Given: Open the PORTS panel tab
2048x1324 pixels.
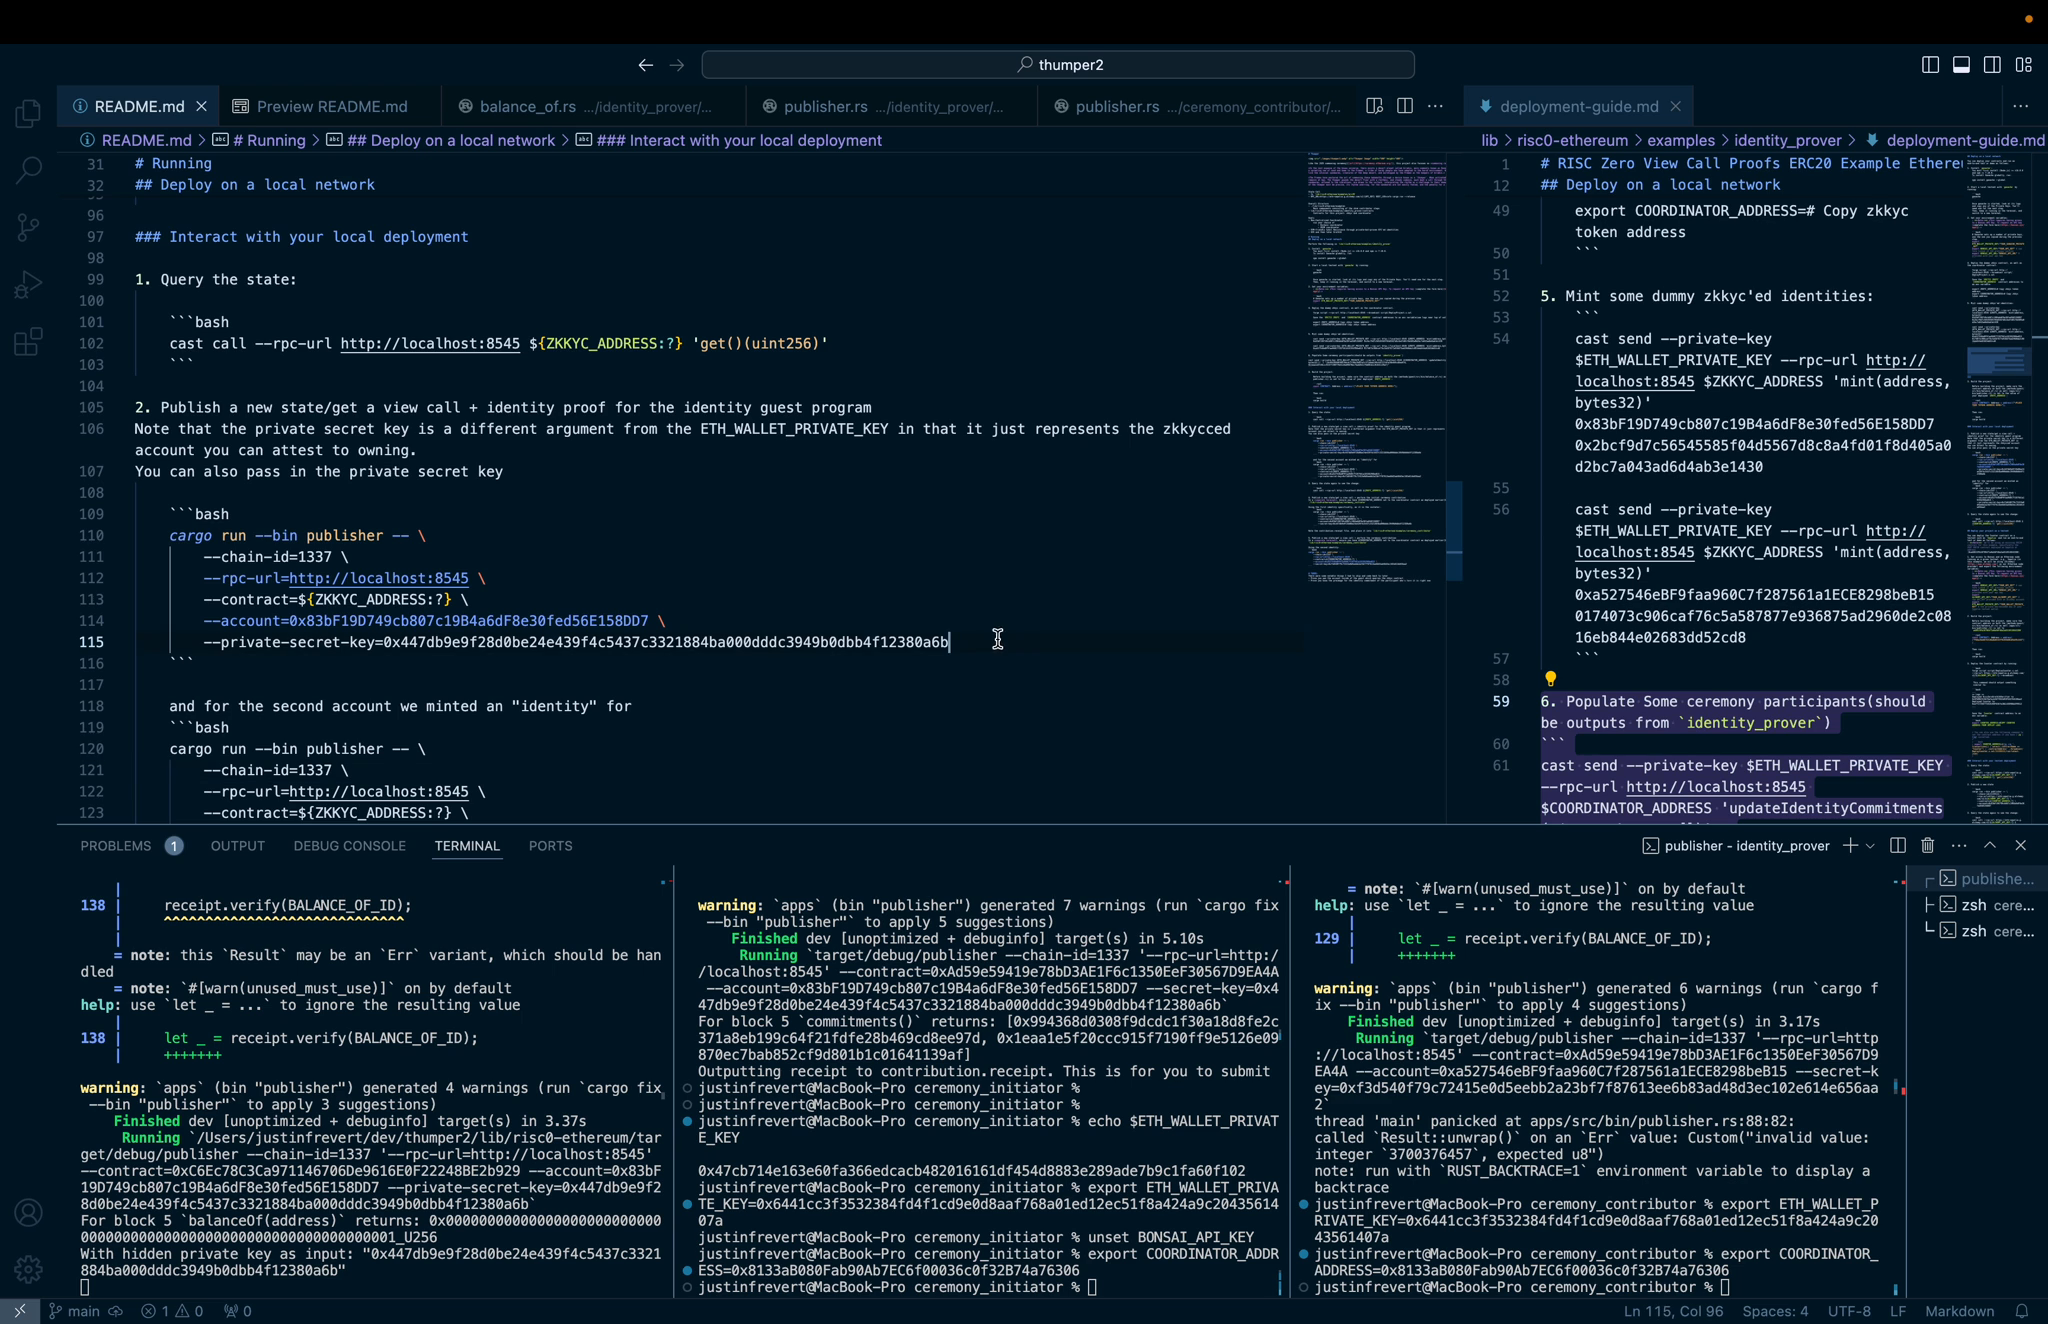Looking at the screenshot, I should click(x=550, y=846).
